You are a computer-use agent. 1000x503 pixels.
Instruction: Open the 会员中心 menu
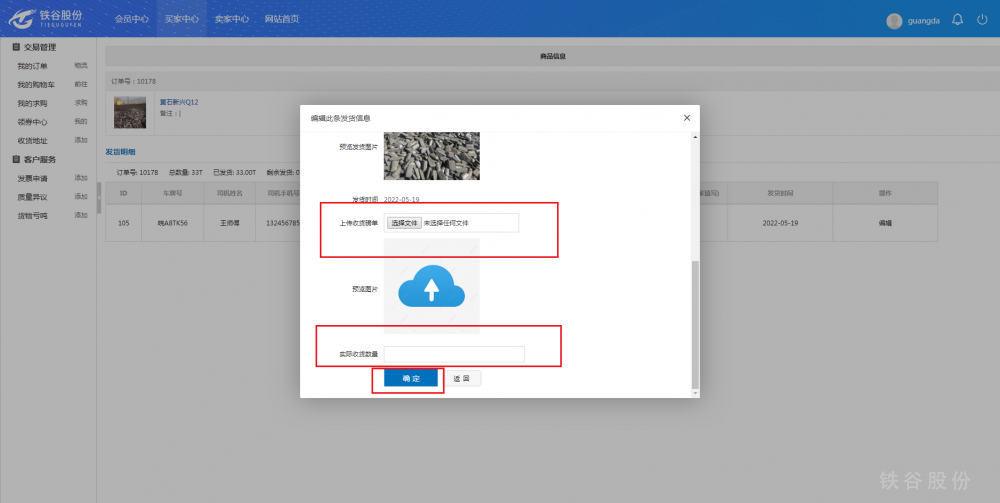coord(131,19)
